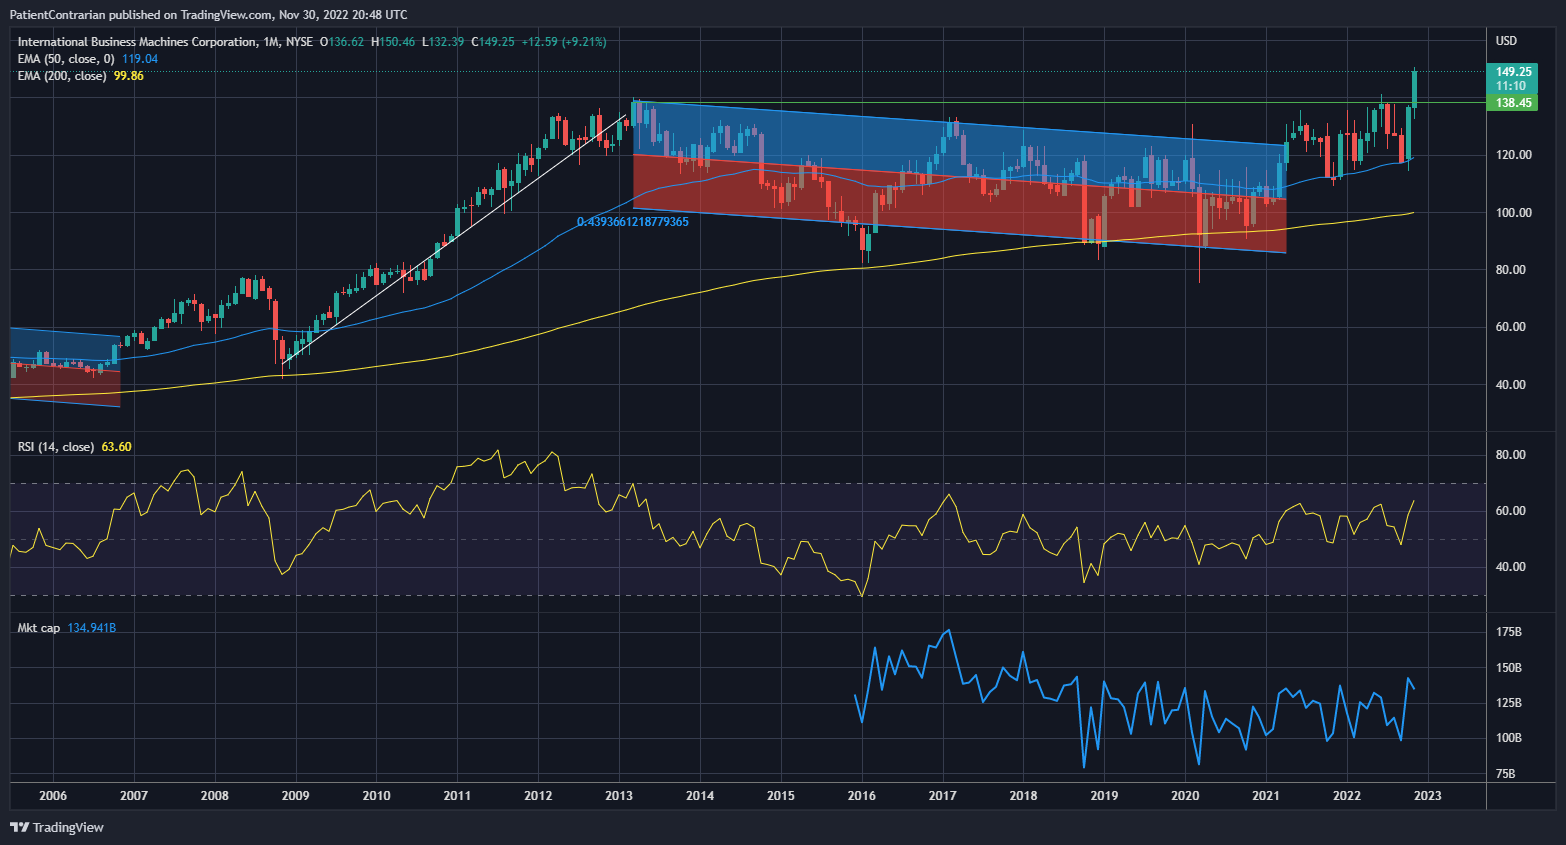Select the 0.4393661218779365 channel annotation text

tap(633, 222)
